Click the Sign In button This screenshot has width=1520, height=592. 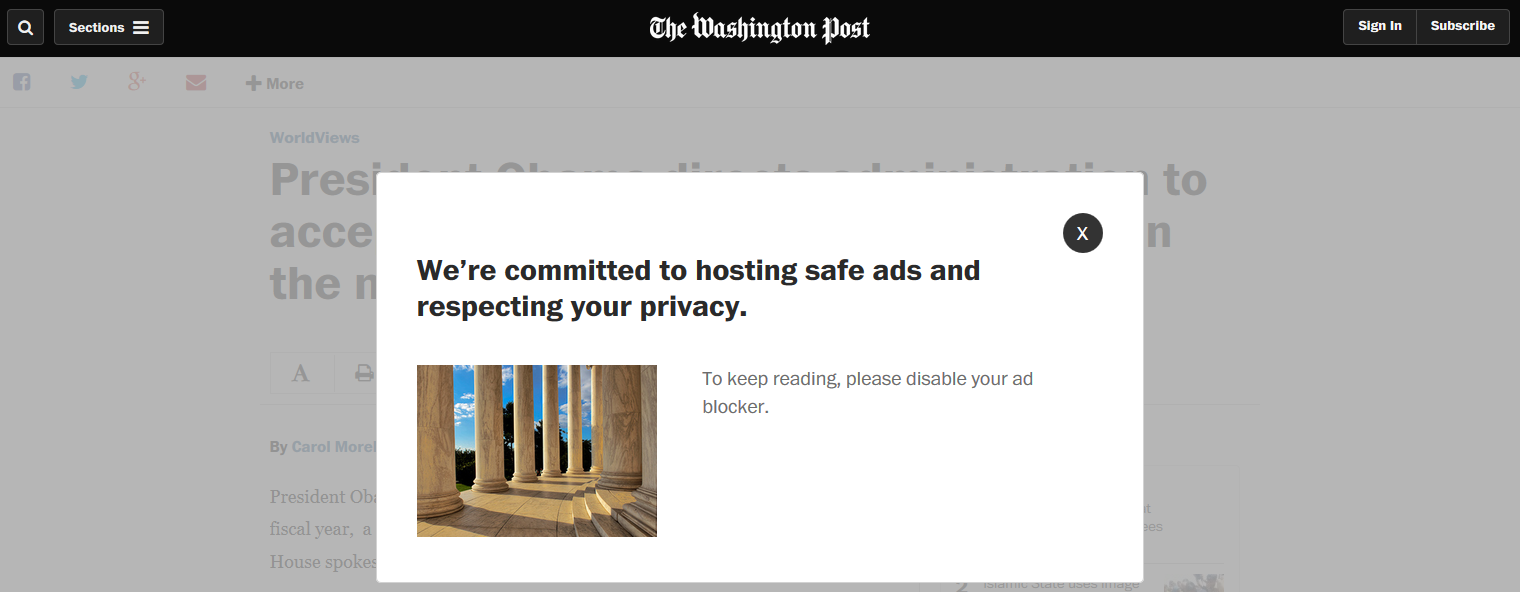click(x=1379, y=27)
